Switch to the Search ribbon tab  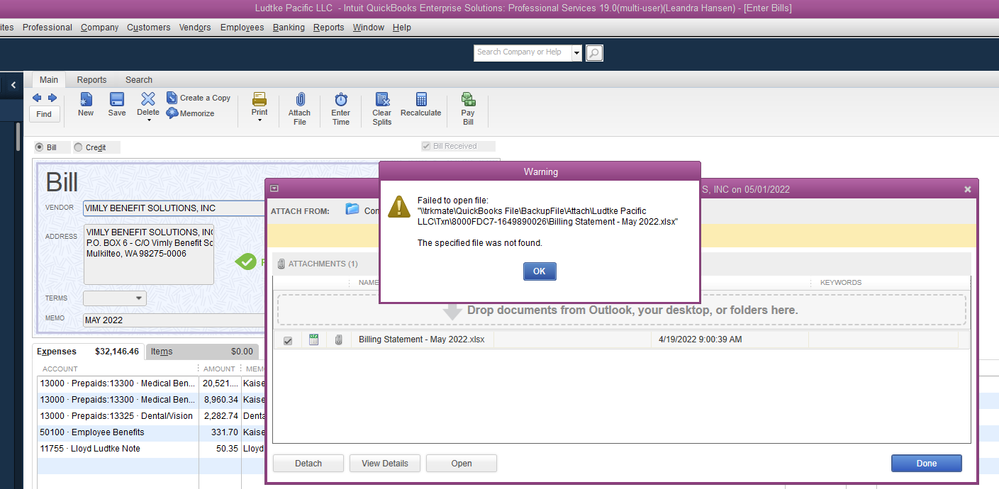click(x=139, y=80)
